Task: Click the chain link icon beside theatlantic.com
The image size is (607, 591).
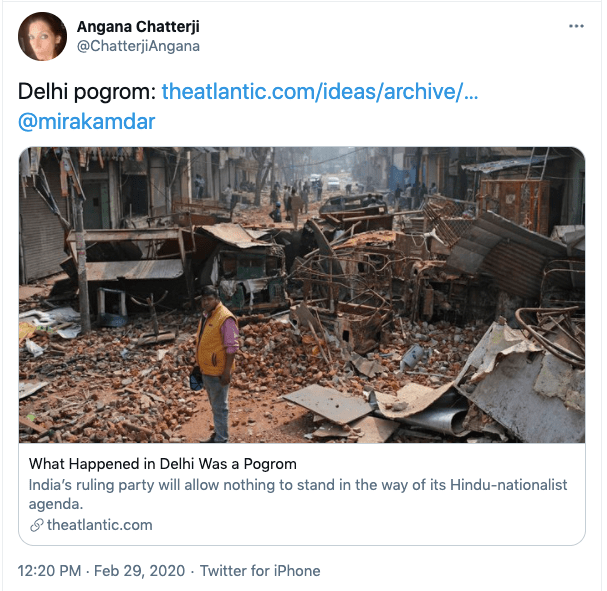Action: click(37, 525)
